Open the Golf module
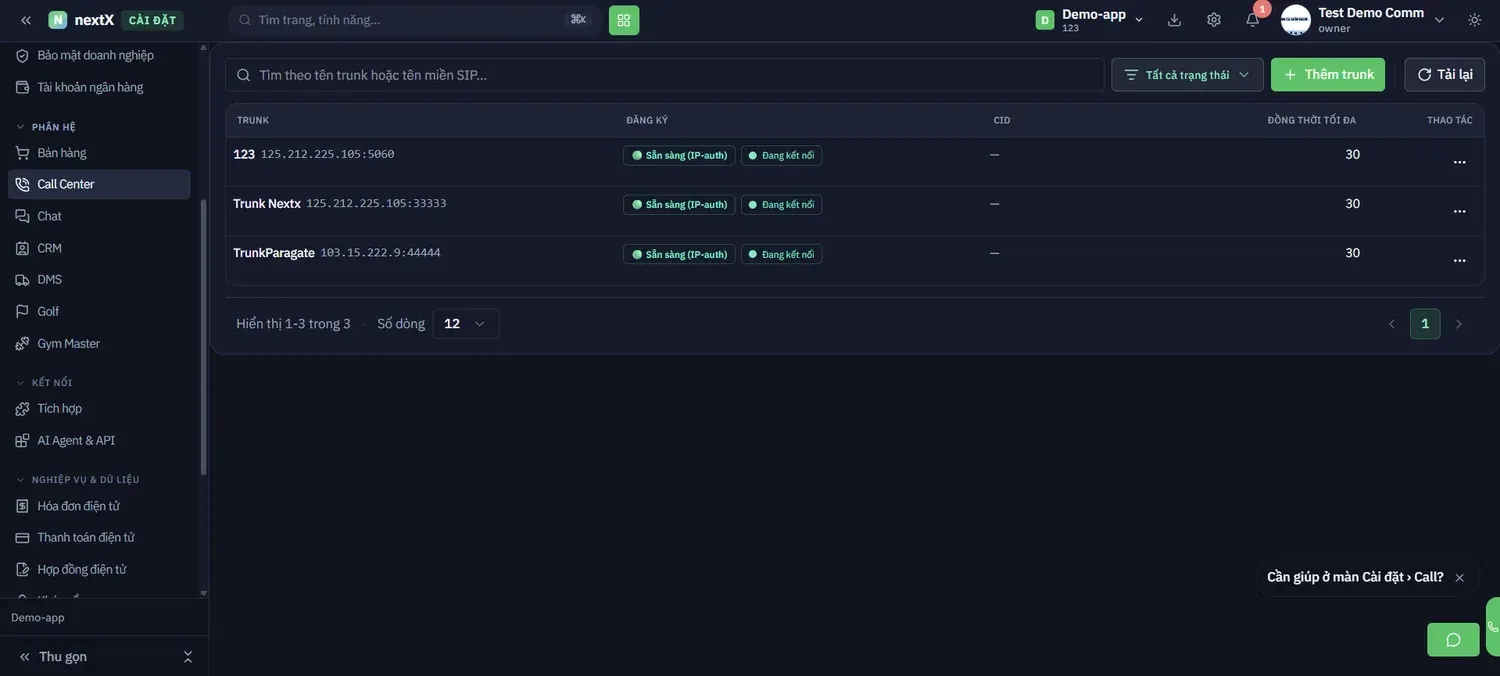The width and height of the screenshot is (1500, 676). pos(99,311)
